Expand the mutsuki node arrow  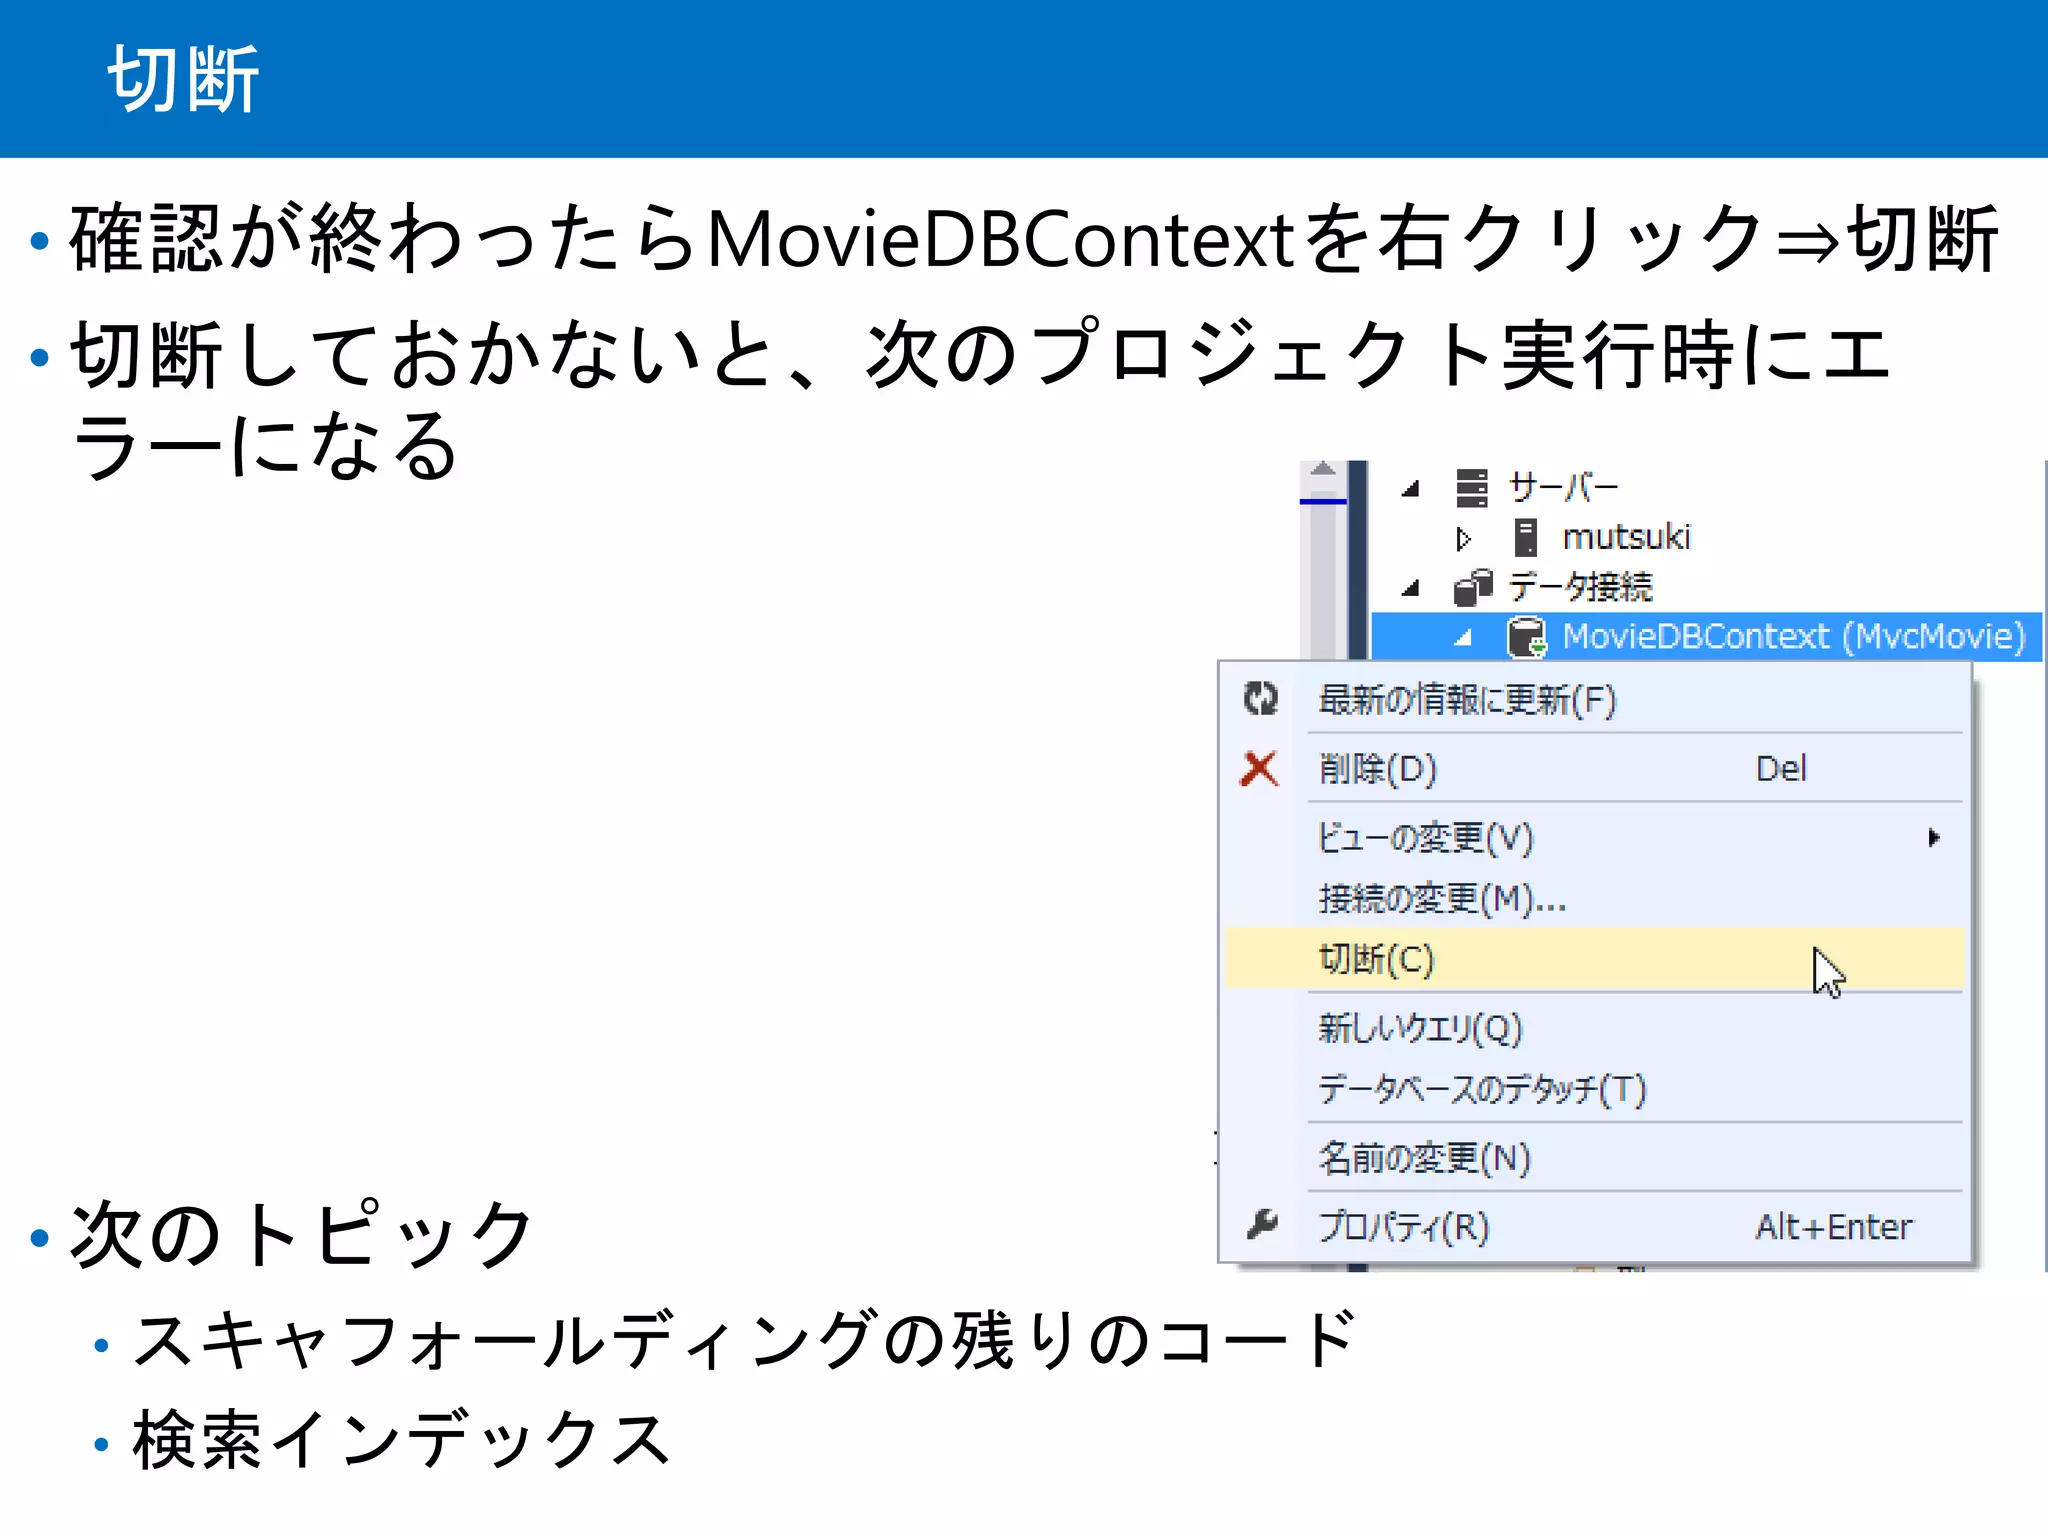tap(1463, 538)
